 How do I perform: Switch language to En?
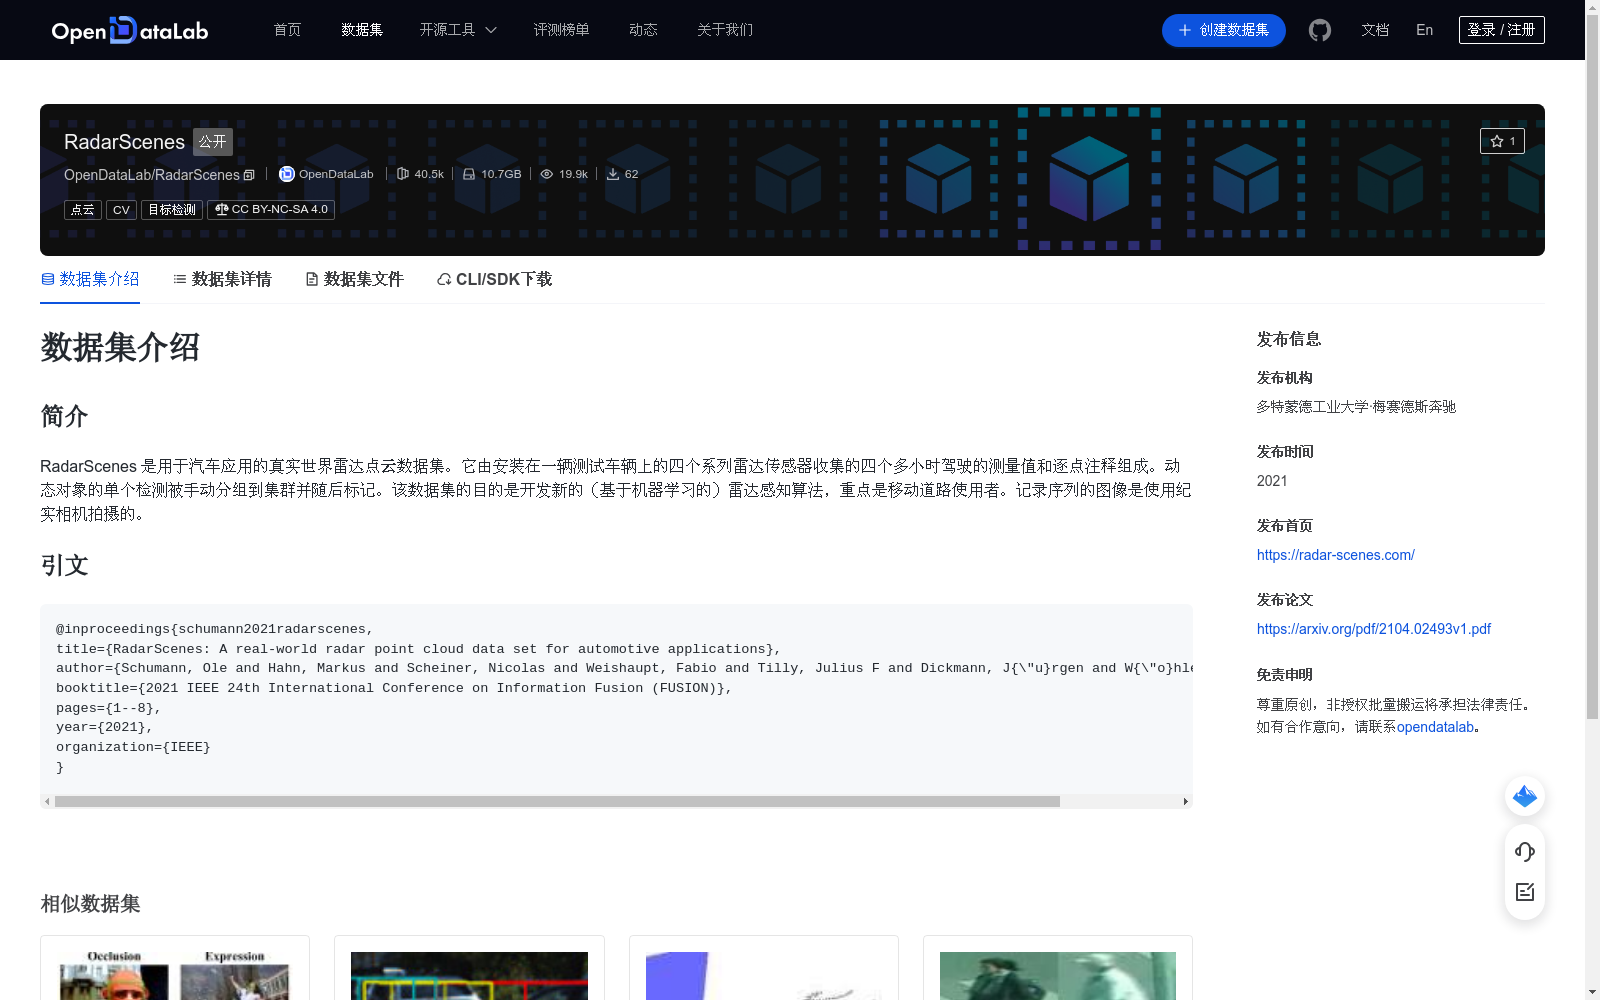pyautogui.click(x=1425, y=30)
